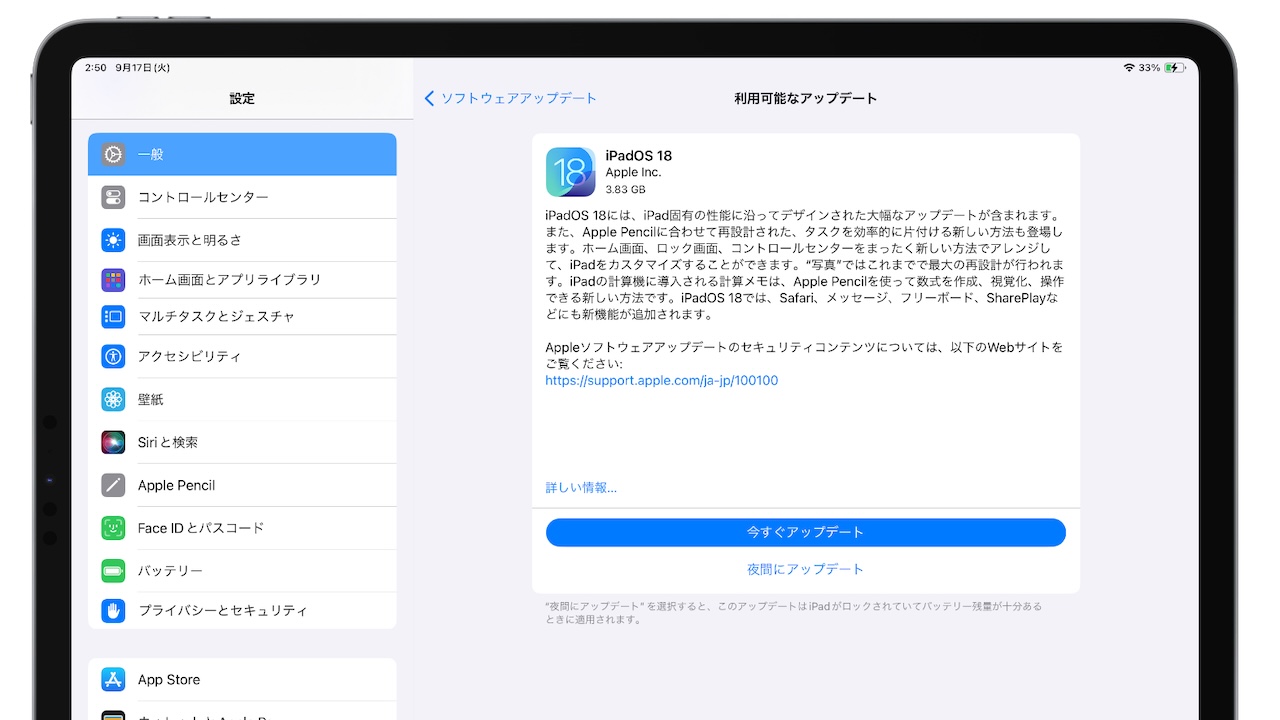The height and width of the screenshot is (720, 1280).
Task: Tap the Face IDとパスコード icon
Action: tap(113, 528)
